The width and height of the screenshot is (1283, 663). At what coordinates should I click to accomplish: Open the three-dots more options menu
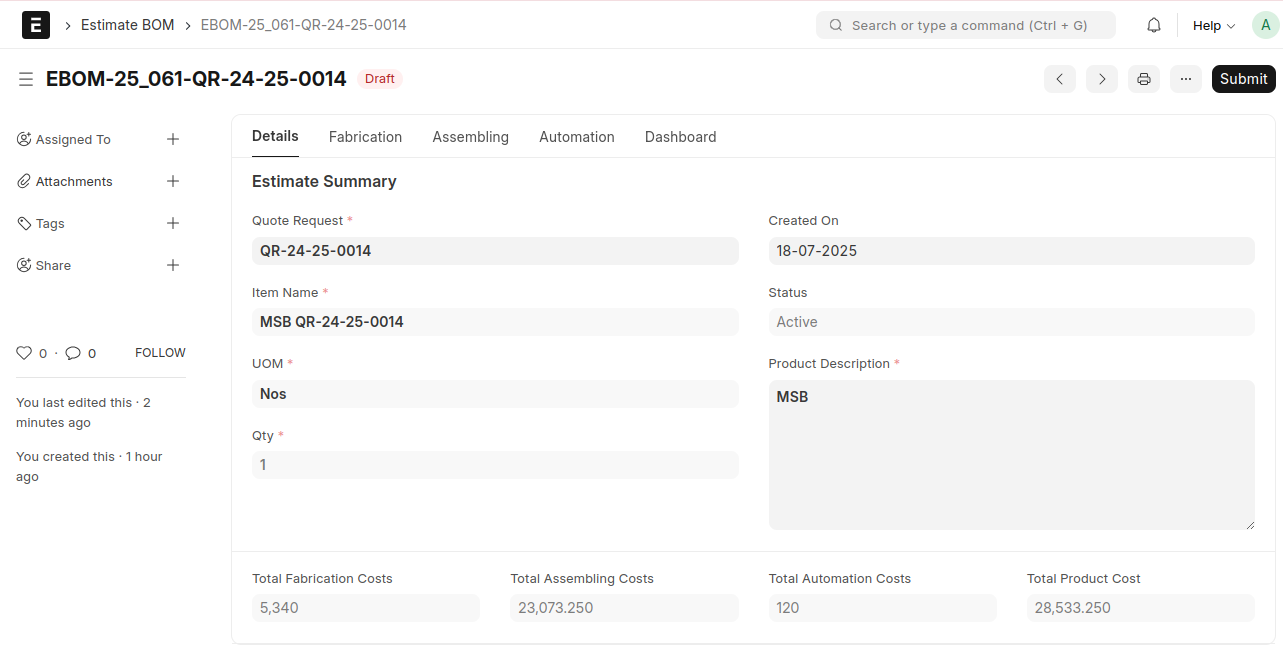pyautogui.click(x=1185, y=79)
